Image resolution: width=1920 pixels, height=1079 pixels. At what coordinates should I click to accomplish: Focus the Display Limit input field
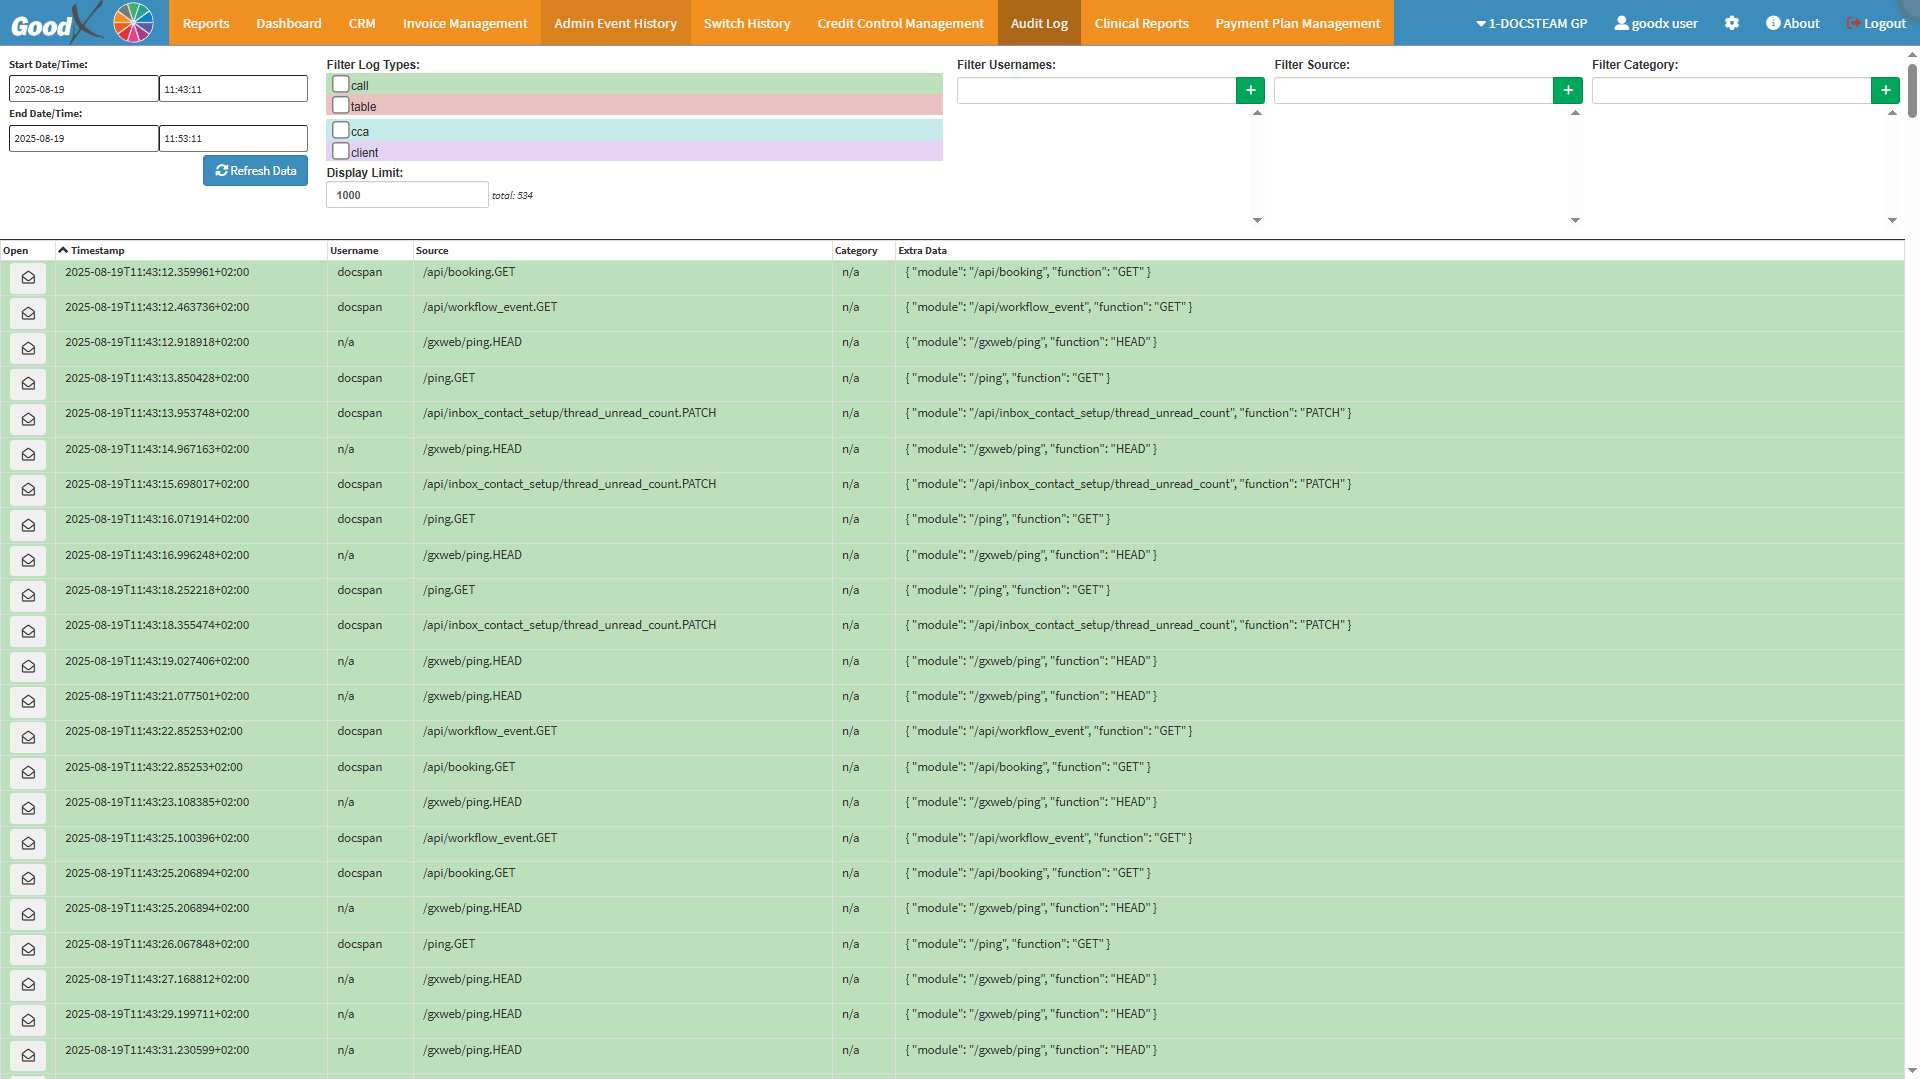point(407,195)
